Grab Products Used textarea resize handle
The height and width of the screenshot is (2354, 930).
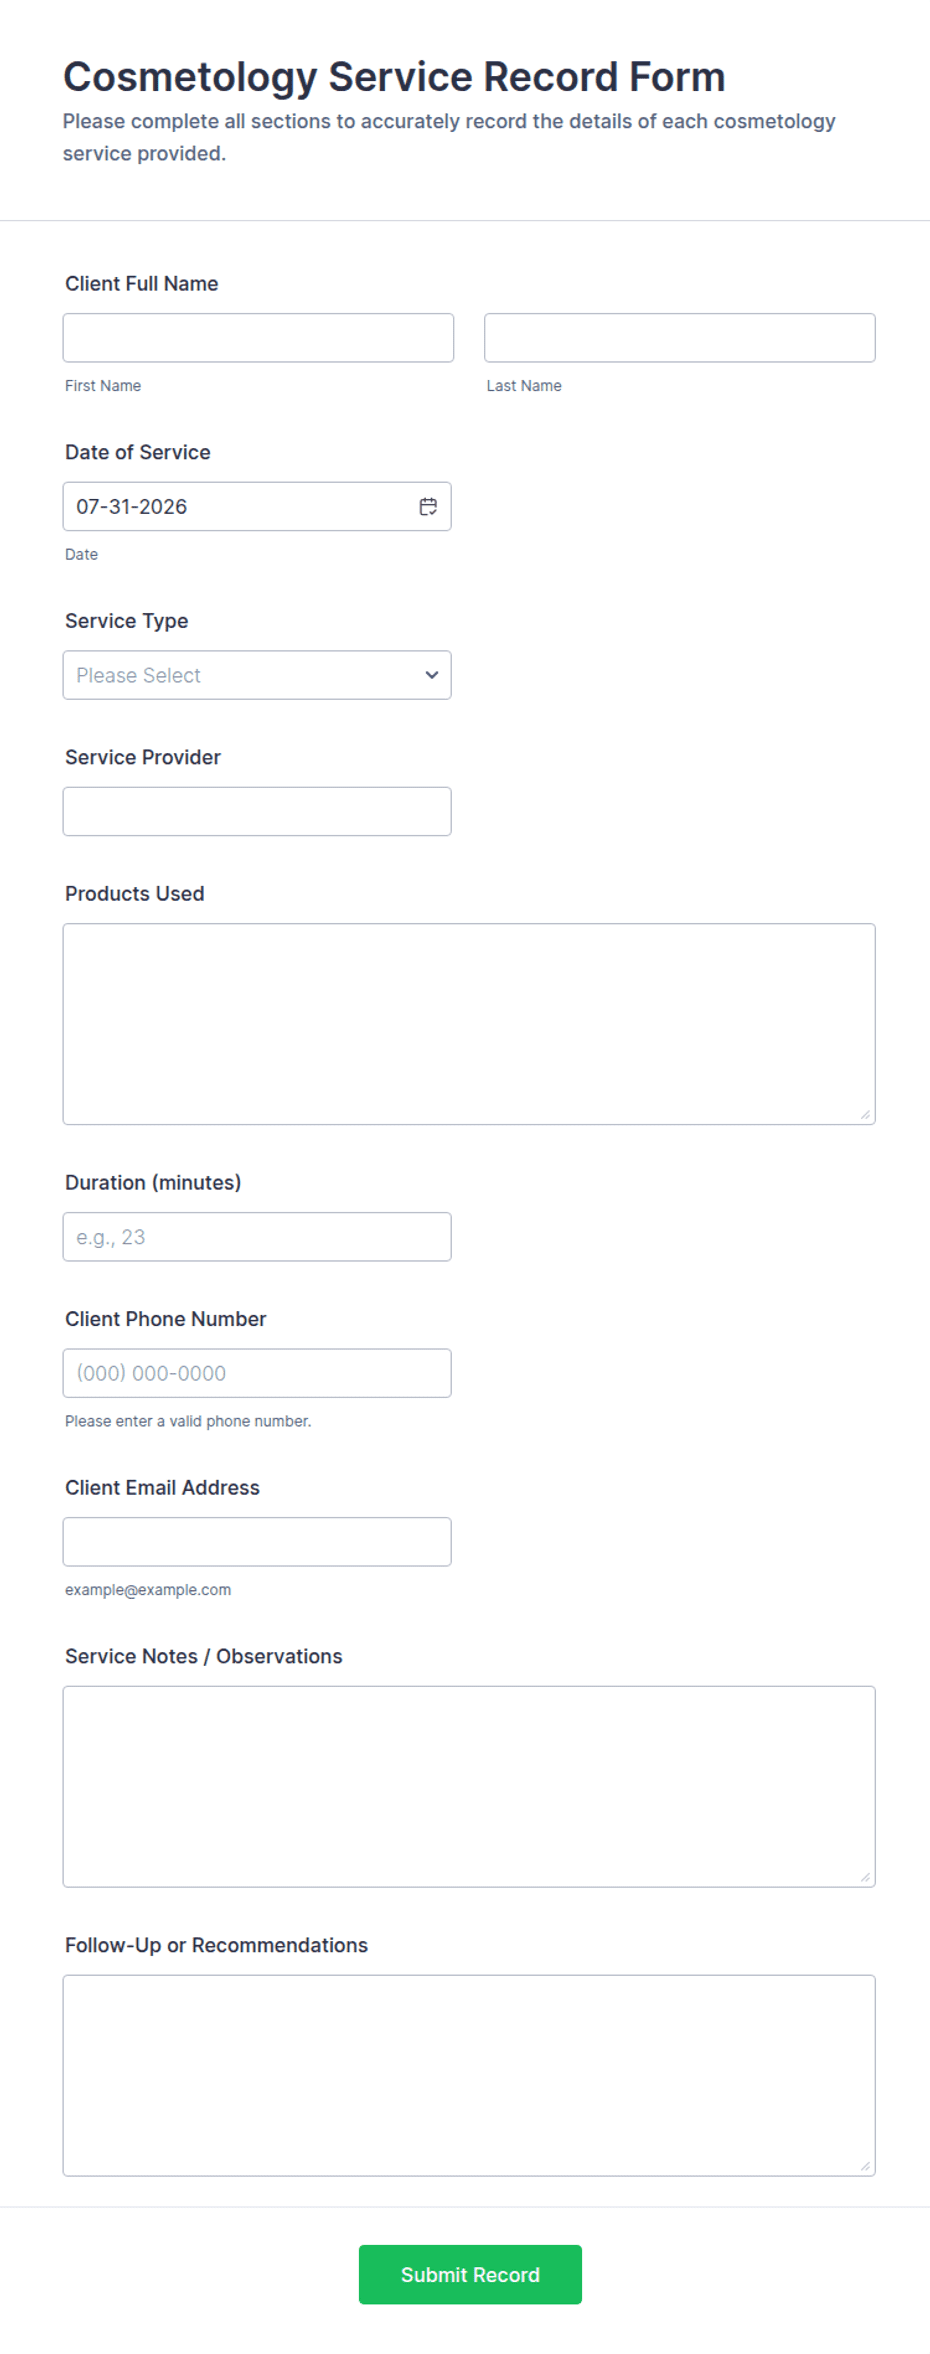pos(865,1114)
